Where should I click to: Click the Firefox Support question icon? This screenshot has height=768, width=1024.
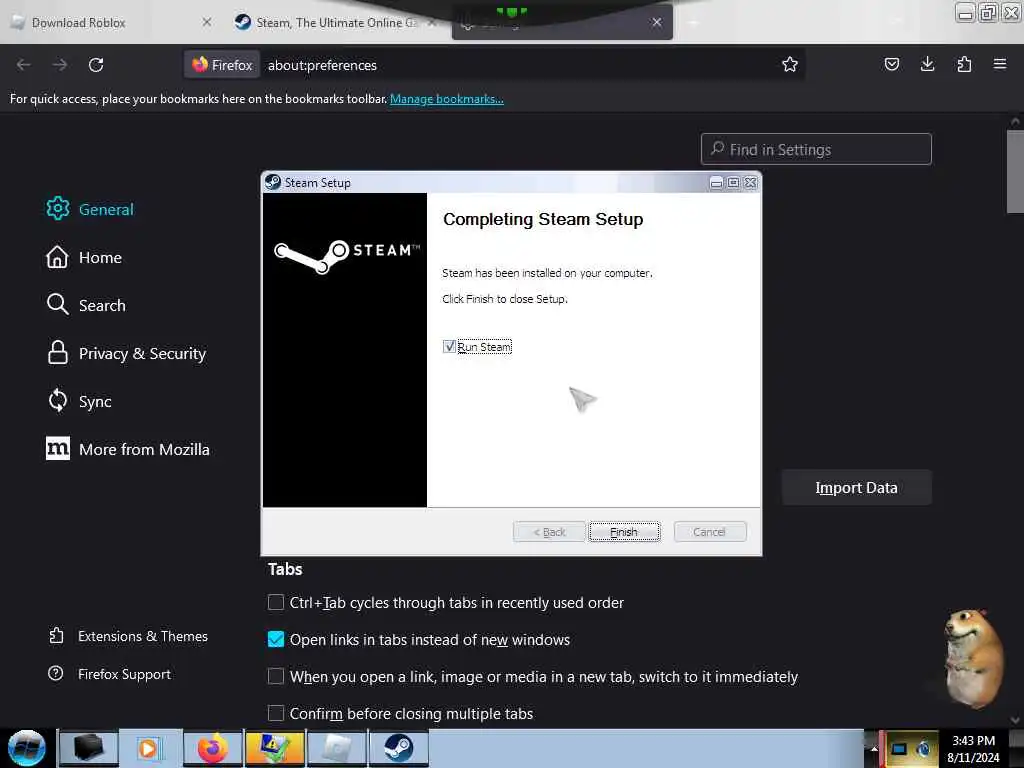[56, 673]
